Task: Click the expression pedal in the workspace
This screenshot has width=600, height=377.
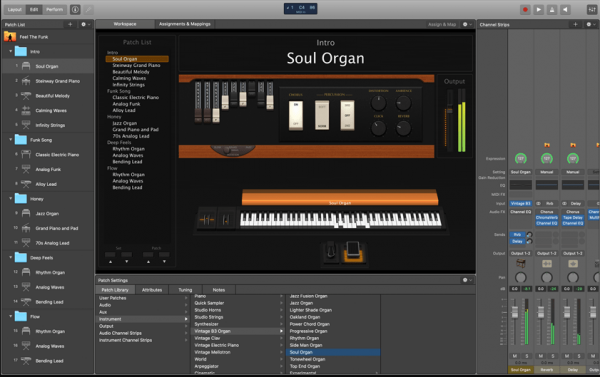Action: pyautogui.click(x=353, y=252)
